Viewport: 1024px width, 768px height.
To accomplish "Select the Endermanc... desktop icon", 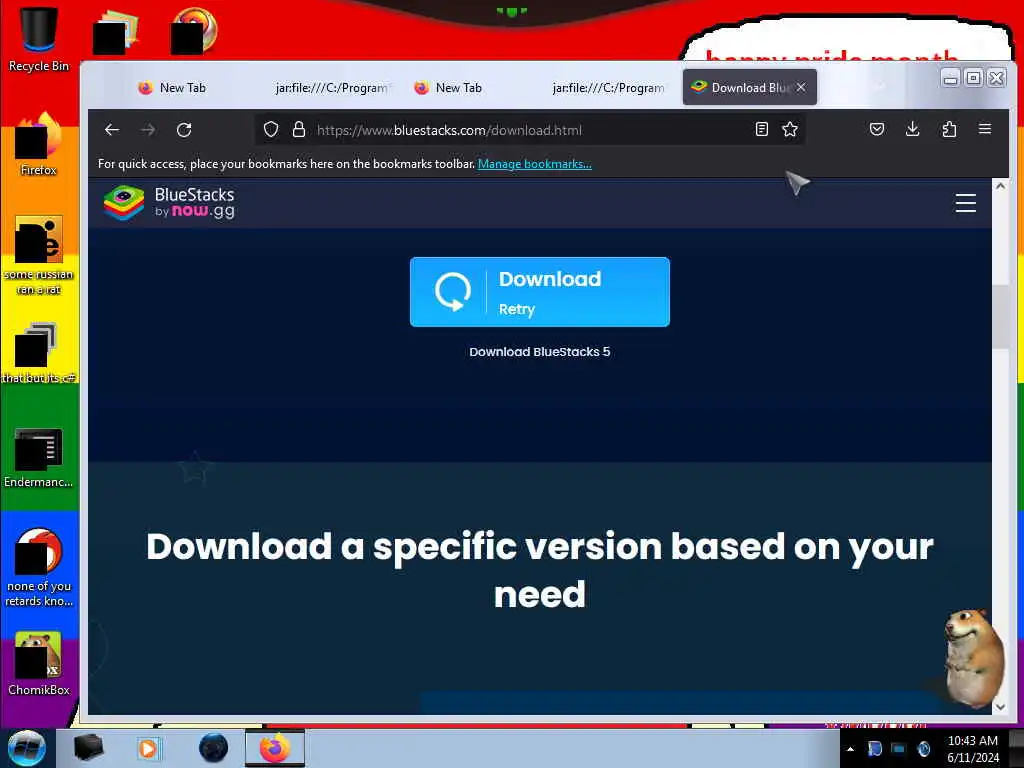I will tap(39, 457).
